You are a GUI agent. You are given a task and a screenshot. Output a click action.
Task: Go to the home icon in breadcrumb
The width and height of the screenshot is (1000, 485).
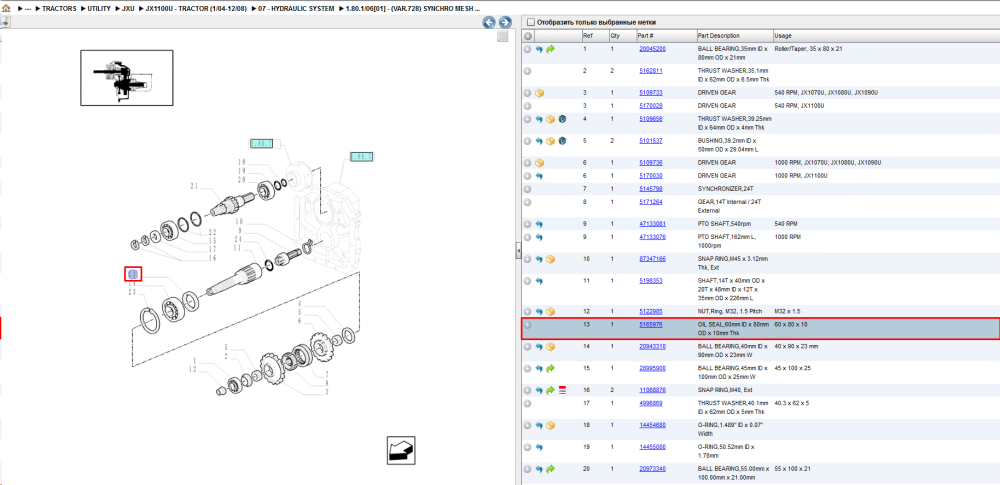6,9
